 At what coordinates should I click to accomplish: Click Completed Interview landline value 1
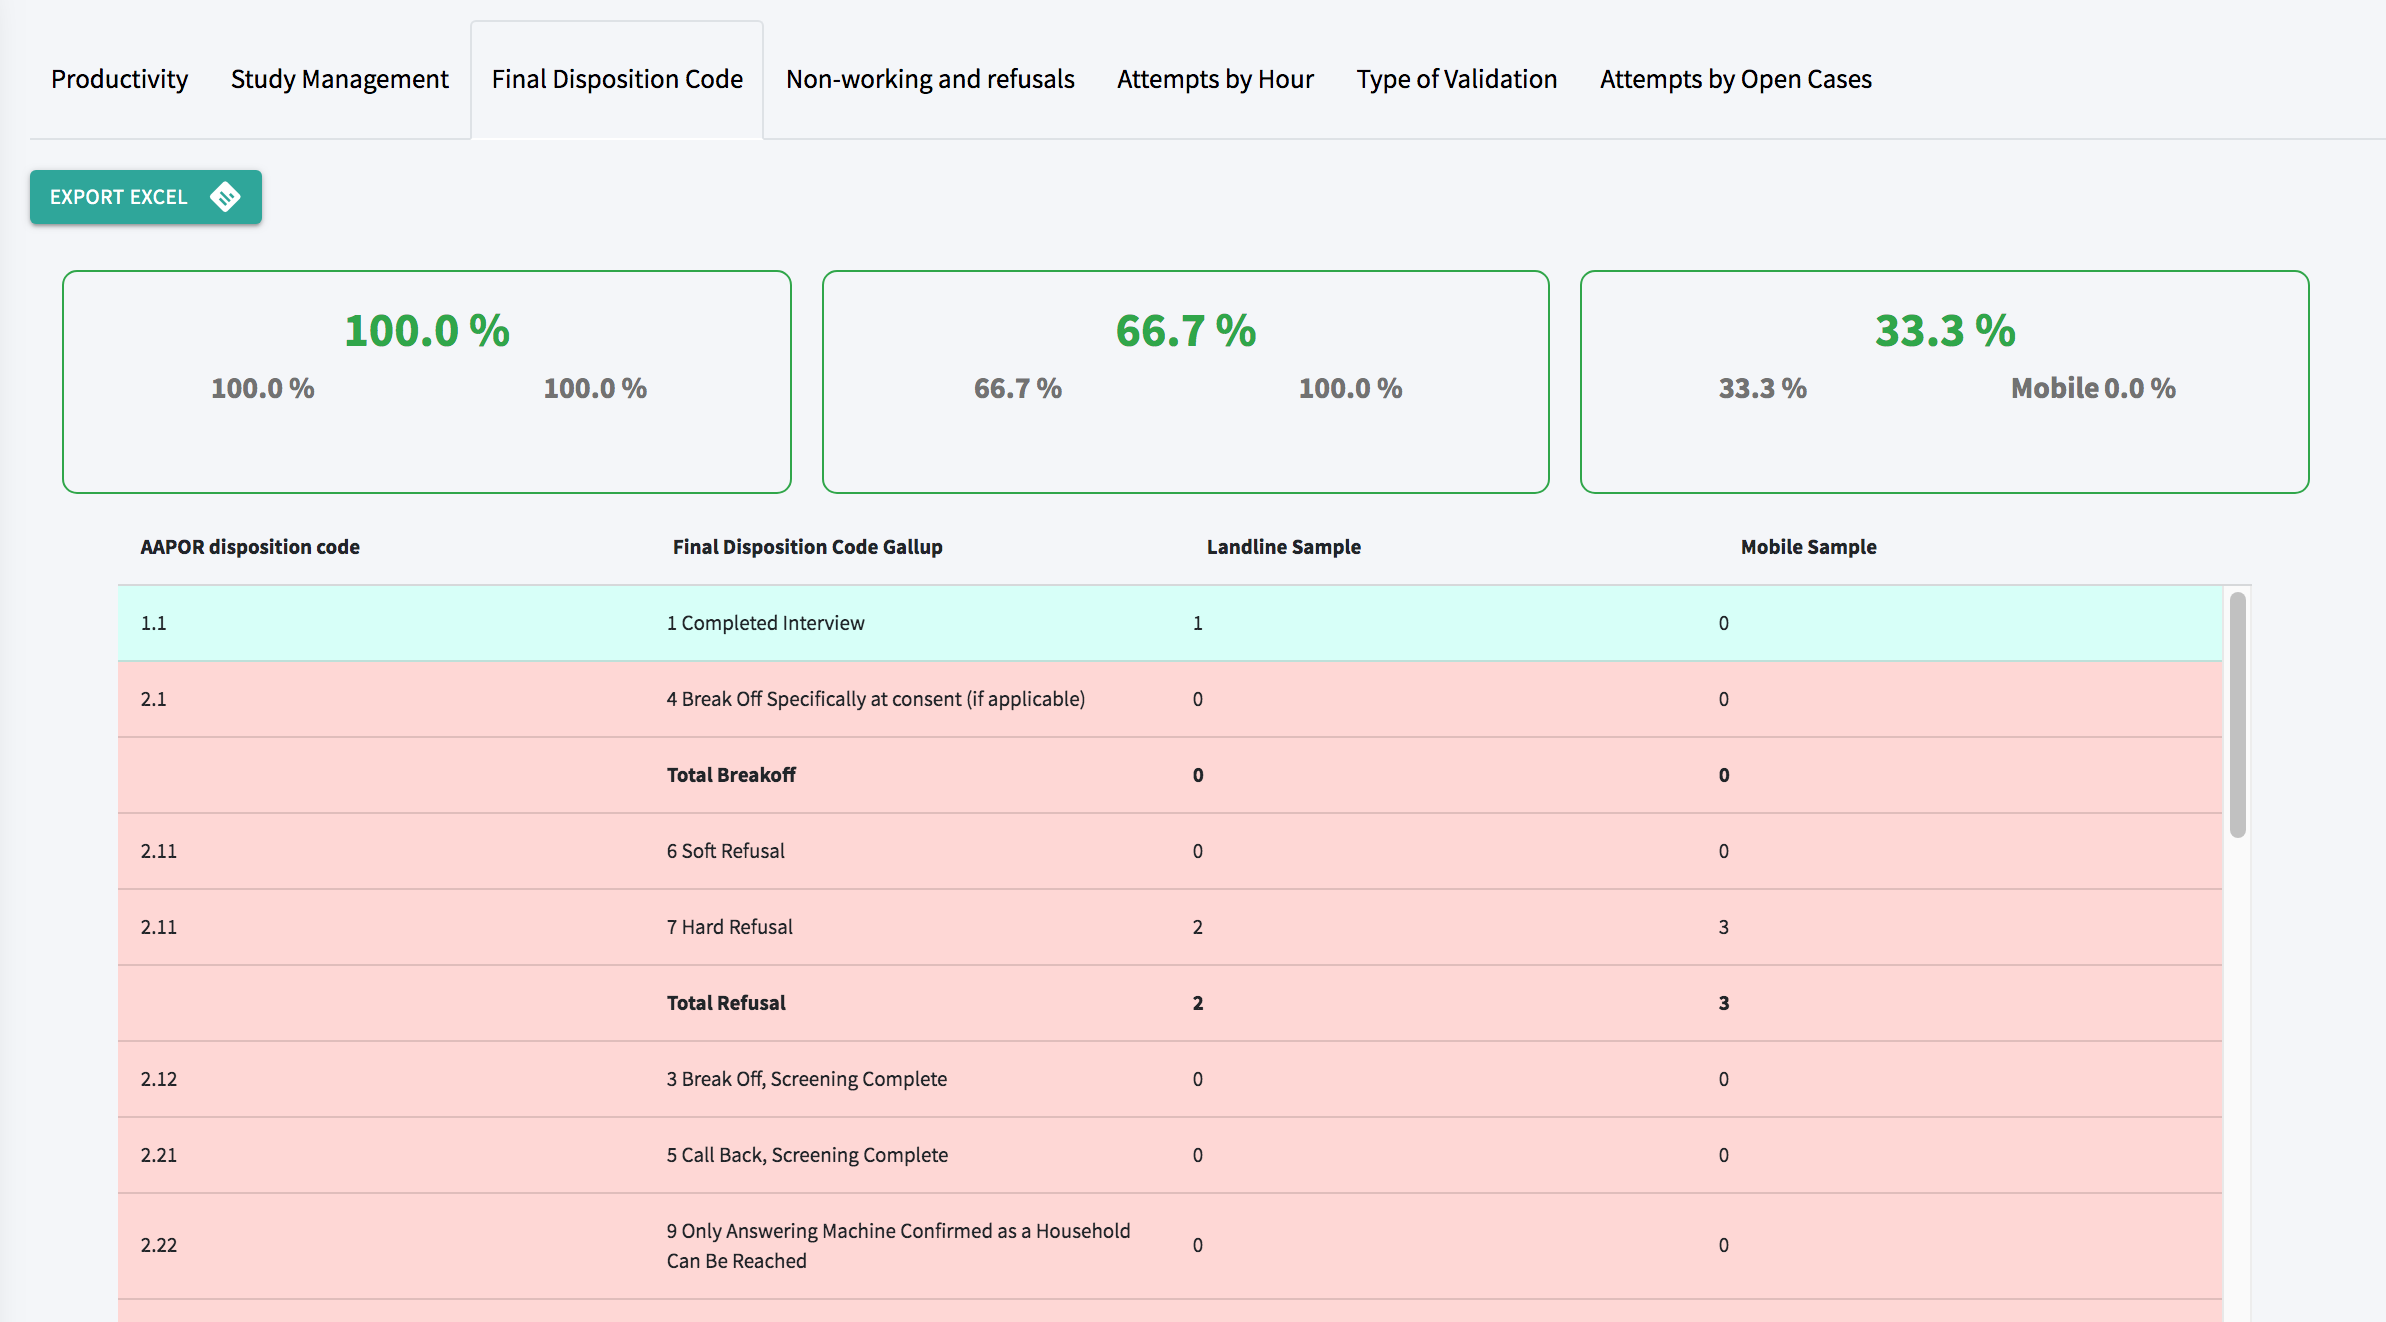coord(1198,623)
